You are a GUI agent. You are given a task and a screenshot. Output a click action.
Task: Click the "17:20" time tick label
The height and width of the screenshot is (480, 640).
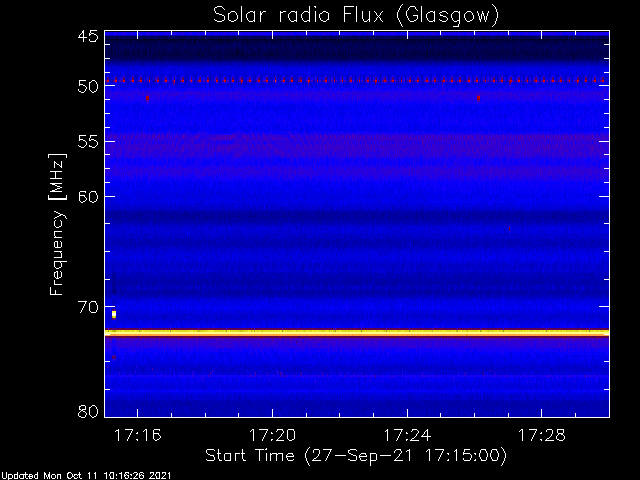click(x=272, y=436)
